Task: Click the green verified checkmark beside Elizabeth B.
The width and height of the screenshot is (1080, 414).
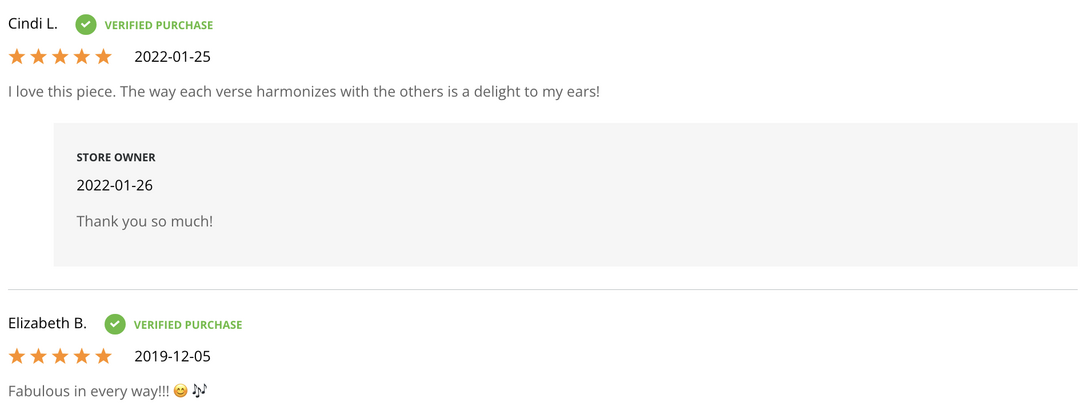Action: 115,324
